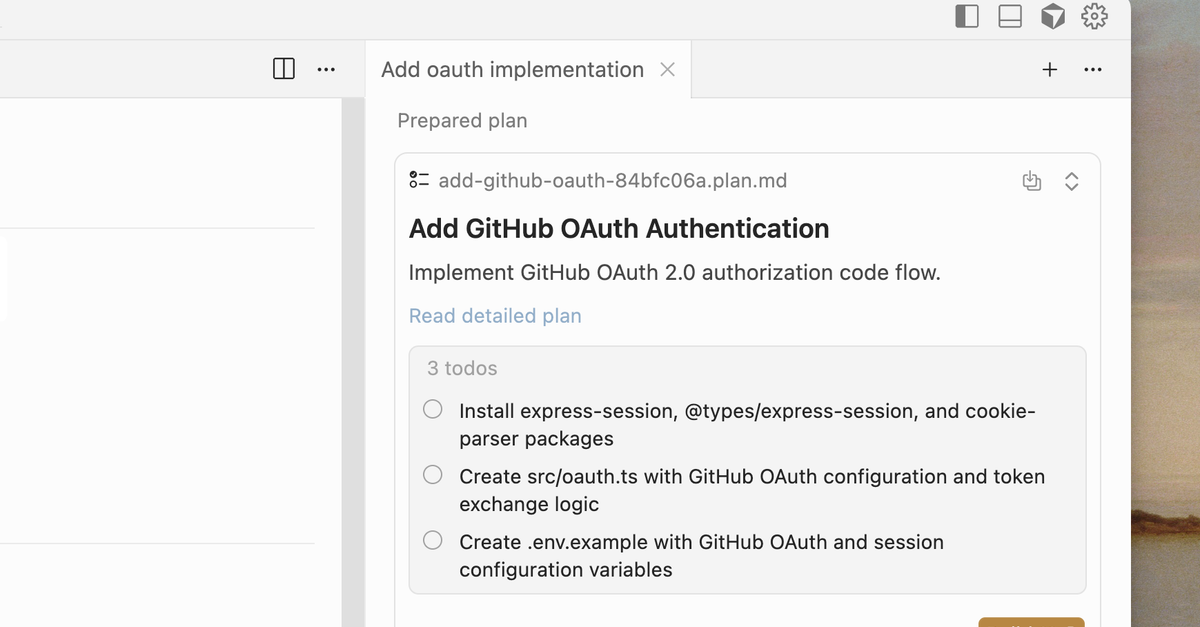Close the Add oauth implementation tab
The height and width of the screenshot is (627, 1200).
click(x=668, y=69)
